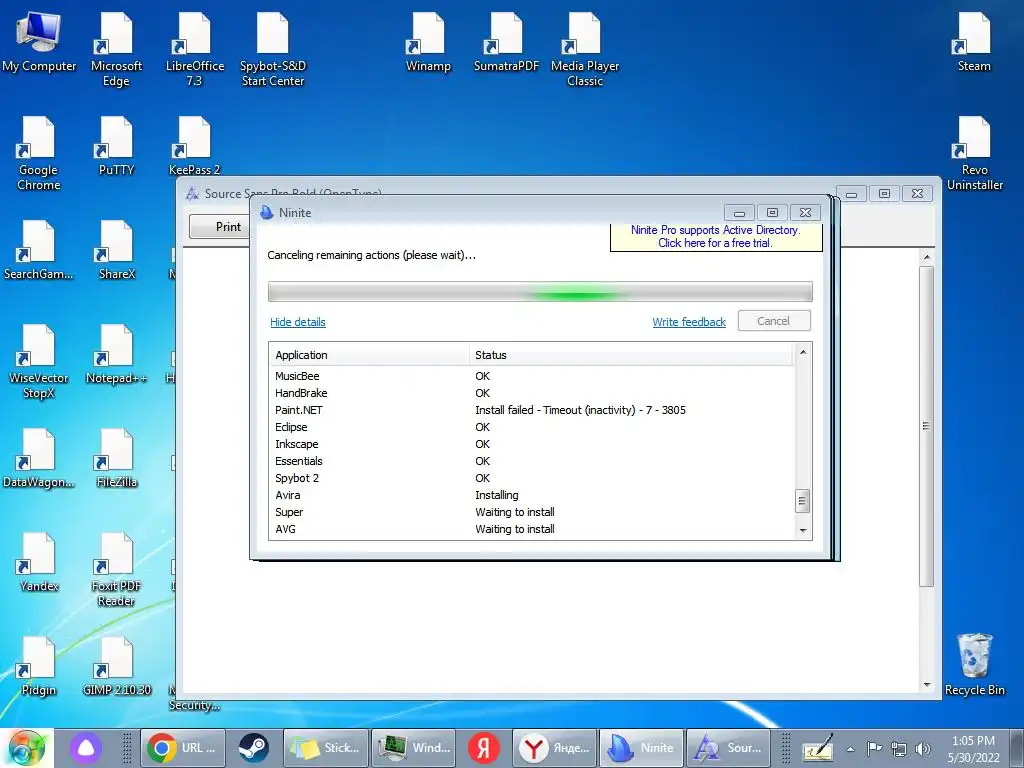
Task: Select the Eclipse row in the list
Action: 532,427
